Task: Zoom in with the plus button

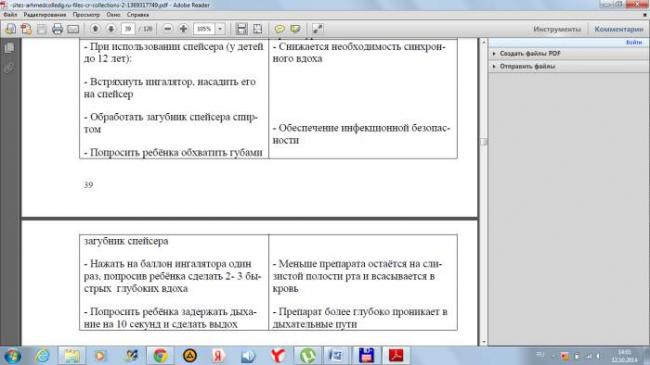Action: [x=183, y=29]
